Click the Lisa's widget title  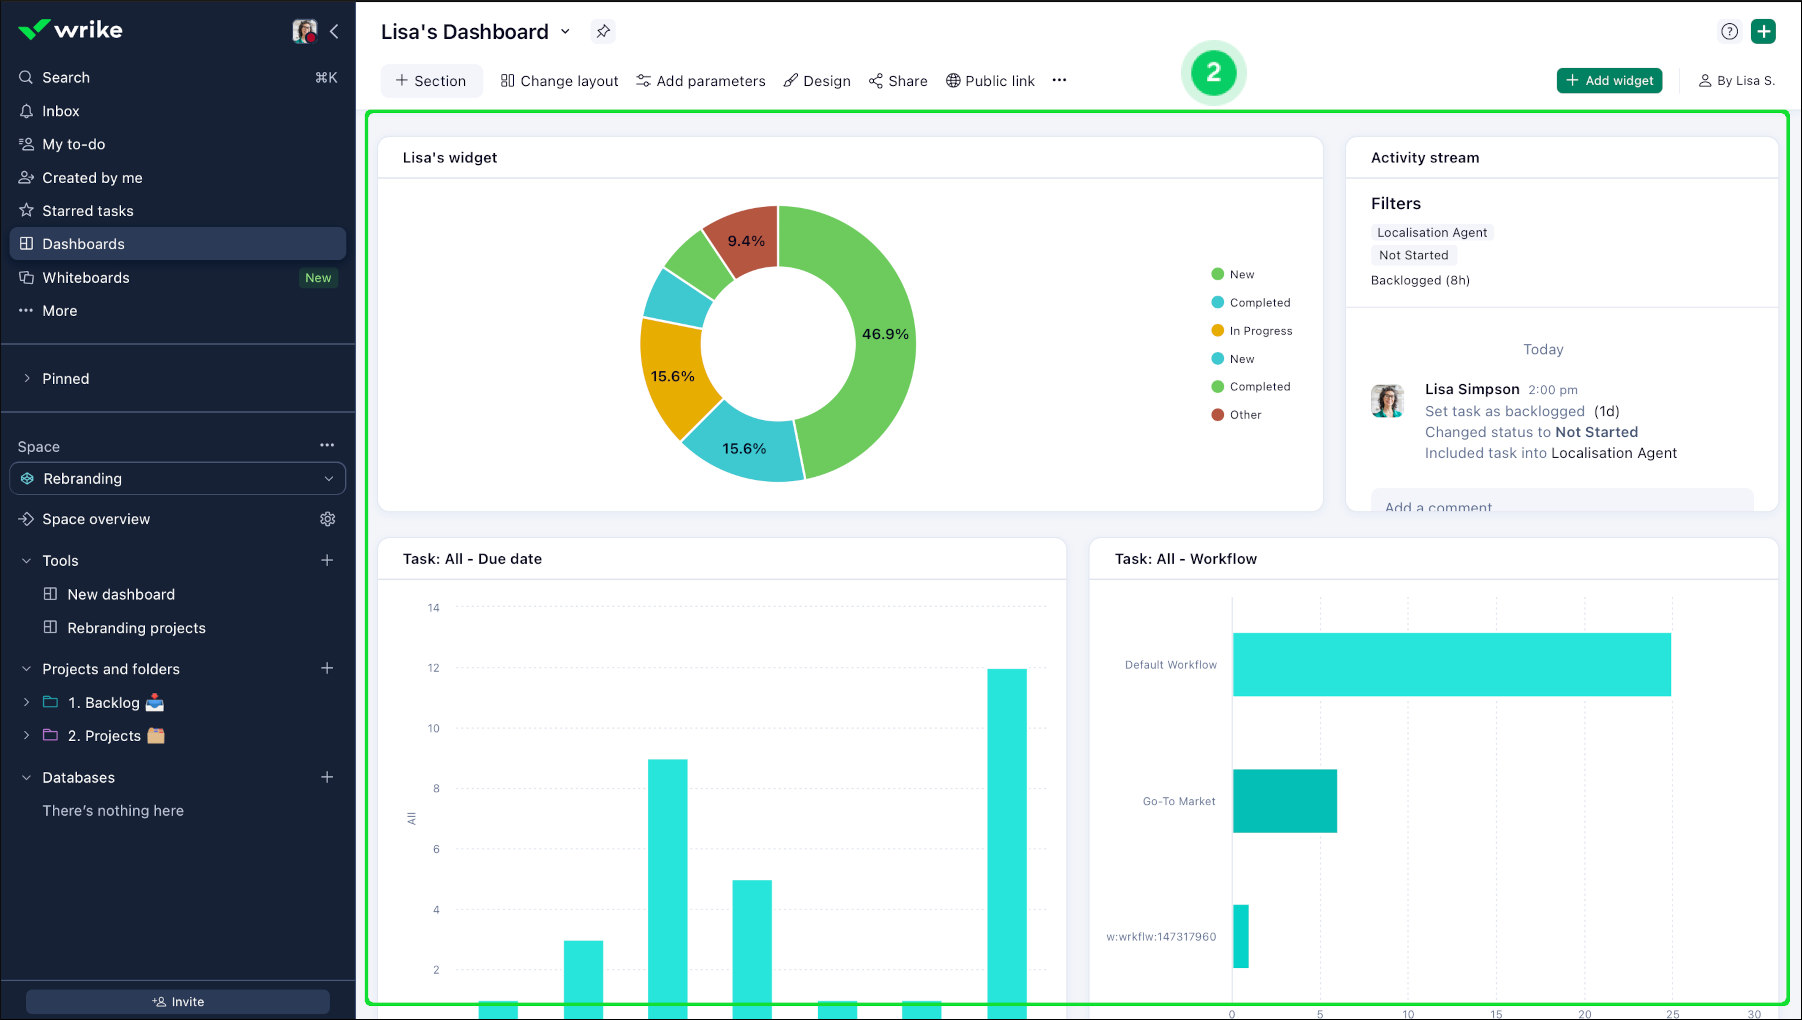pyautogui.click(x=450, y=158)
